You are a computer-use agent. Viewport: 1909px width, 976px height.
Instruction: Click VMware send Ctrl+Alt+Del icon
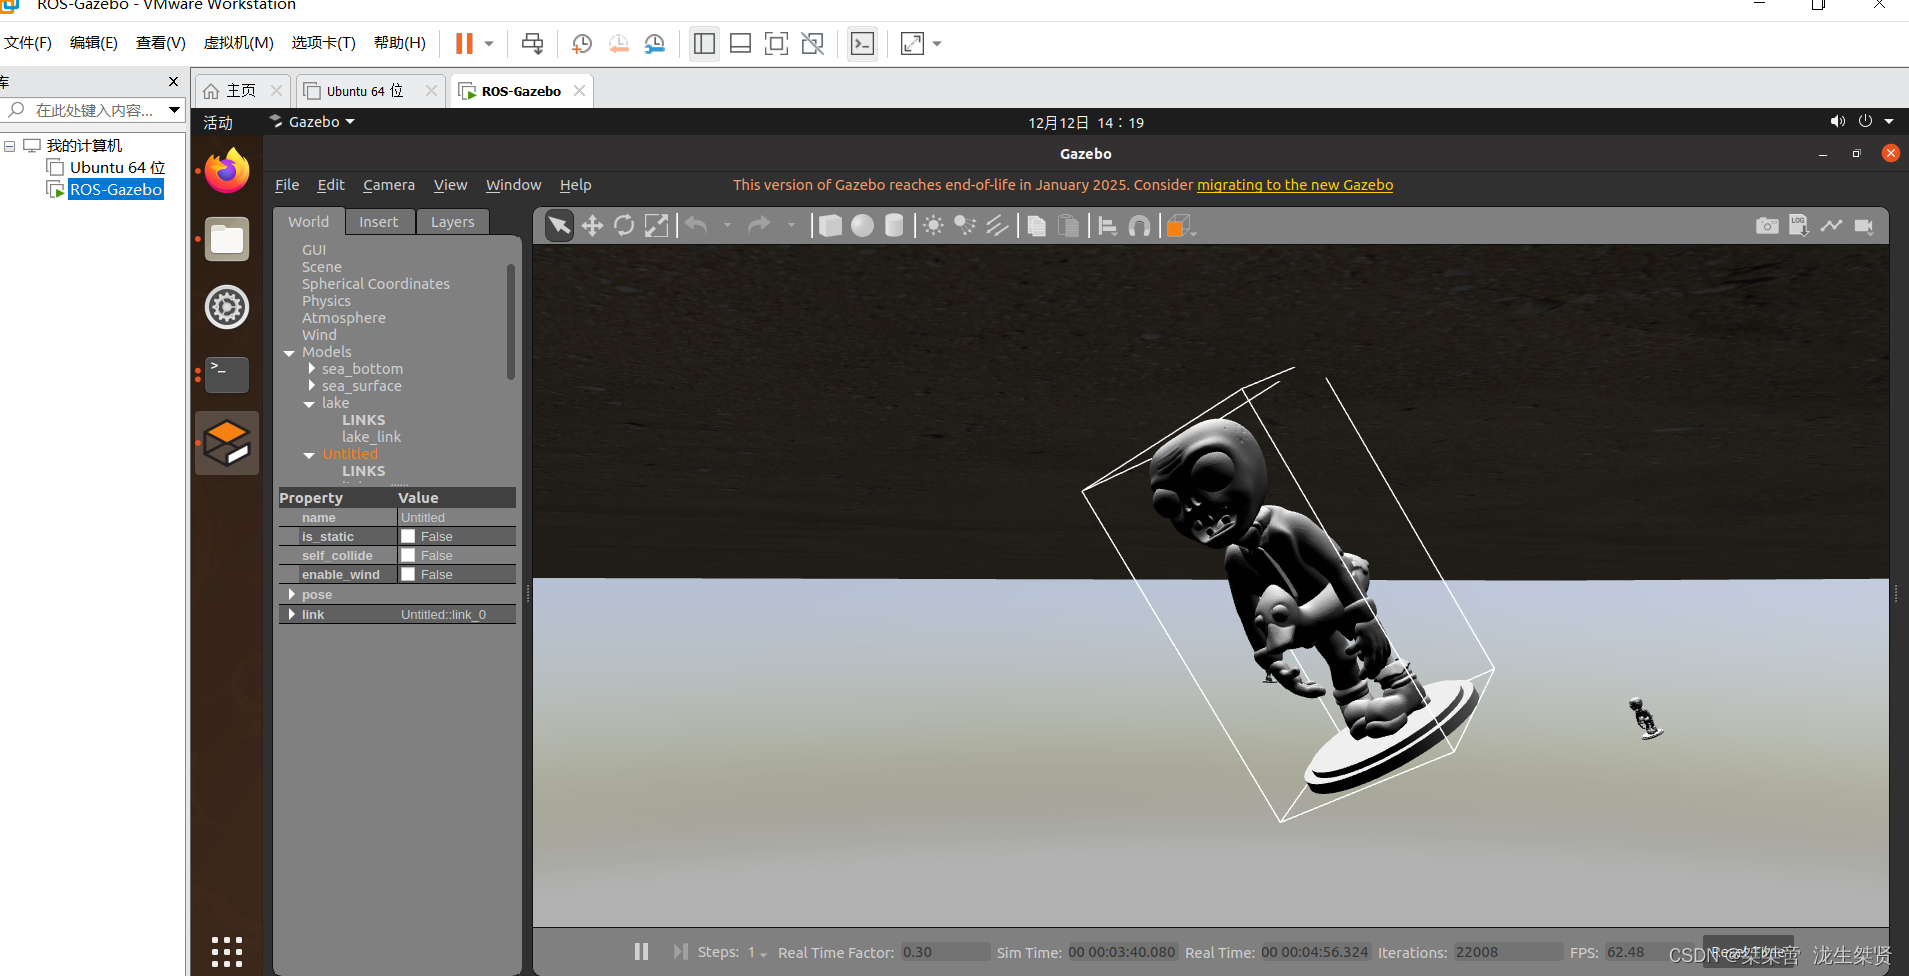[532, 44]
